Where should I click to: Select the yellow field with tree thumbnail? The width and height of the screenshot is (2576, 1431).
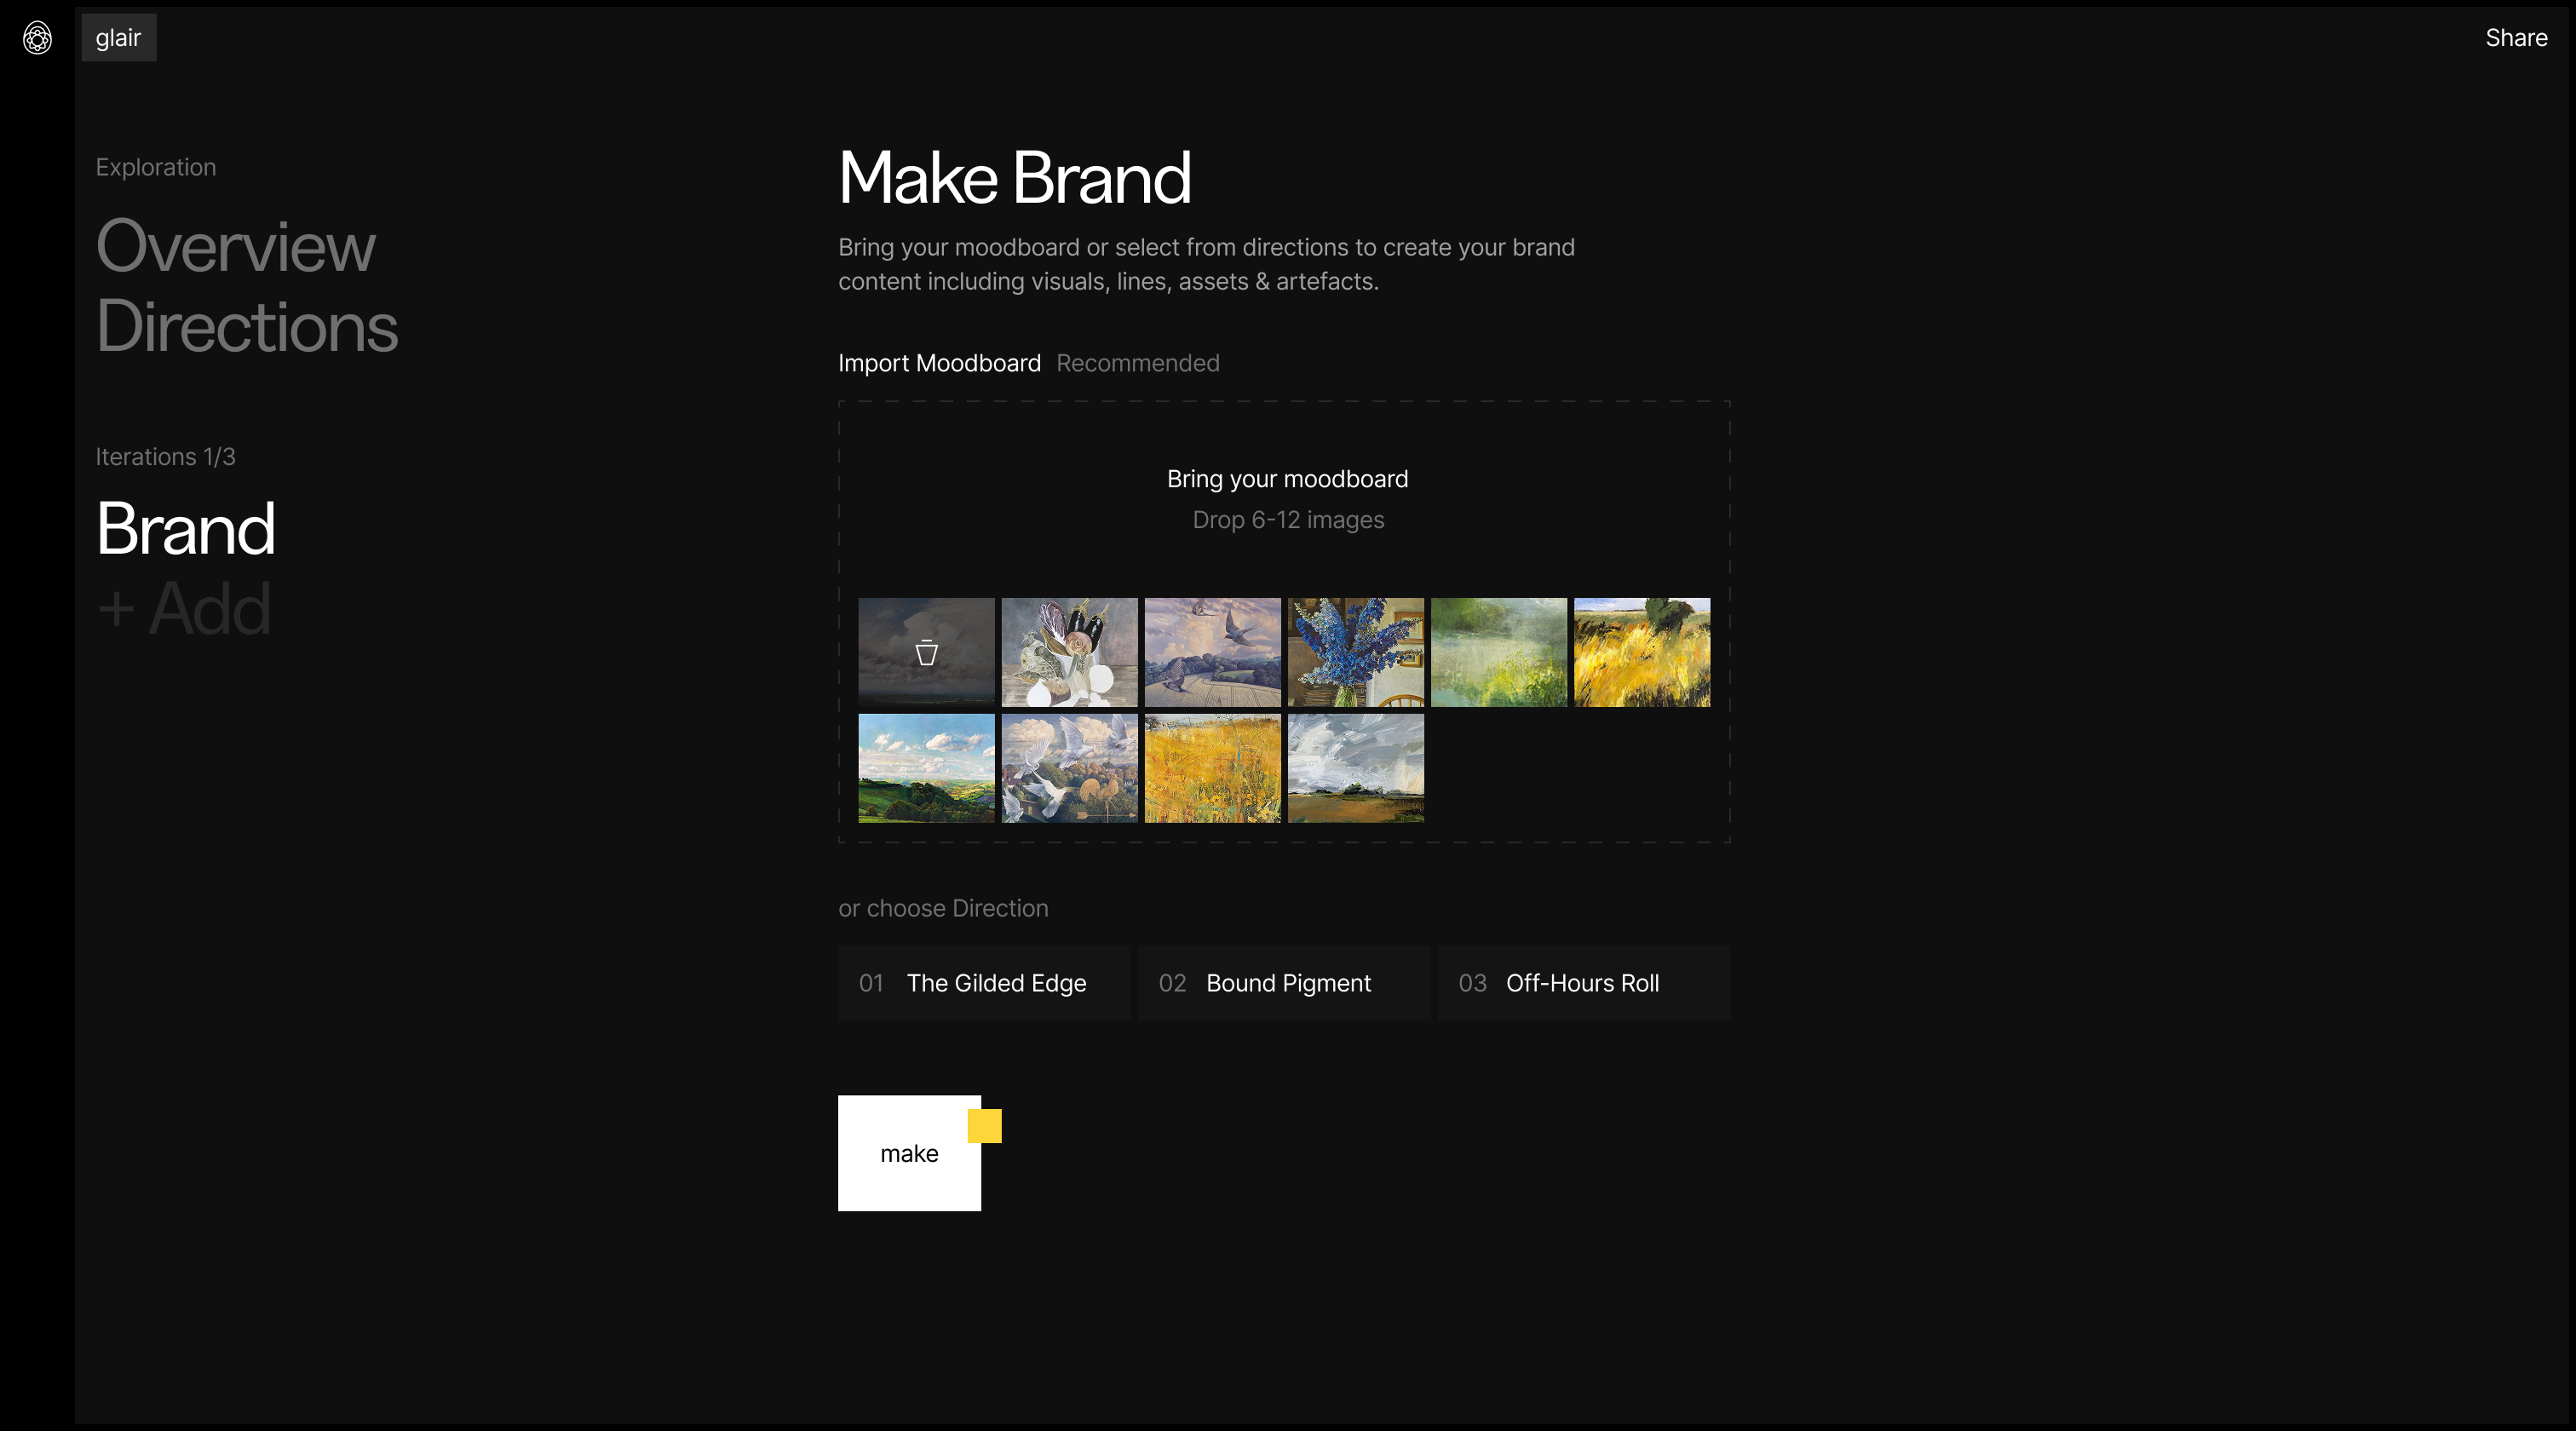point(1641,652)
